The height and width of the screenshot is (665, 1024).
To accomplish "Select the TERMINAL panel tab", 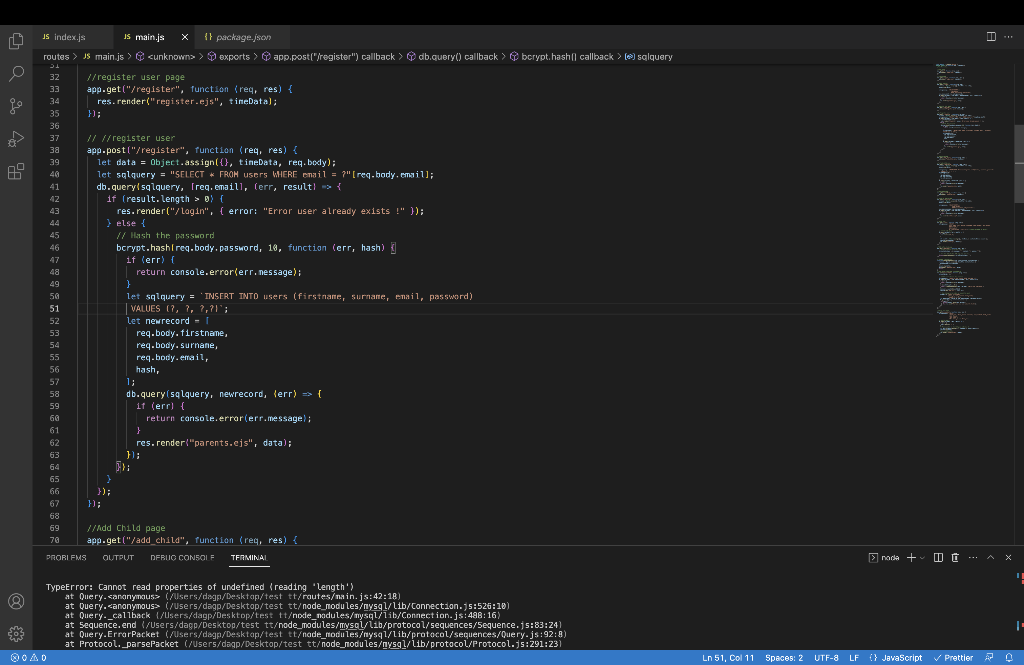I will click(249, 558).
